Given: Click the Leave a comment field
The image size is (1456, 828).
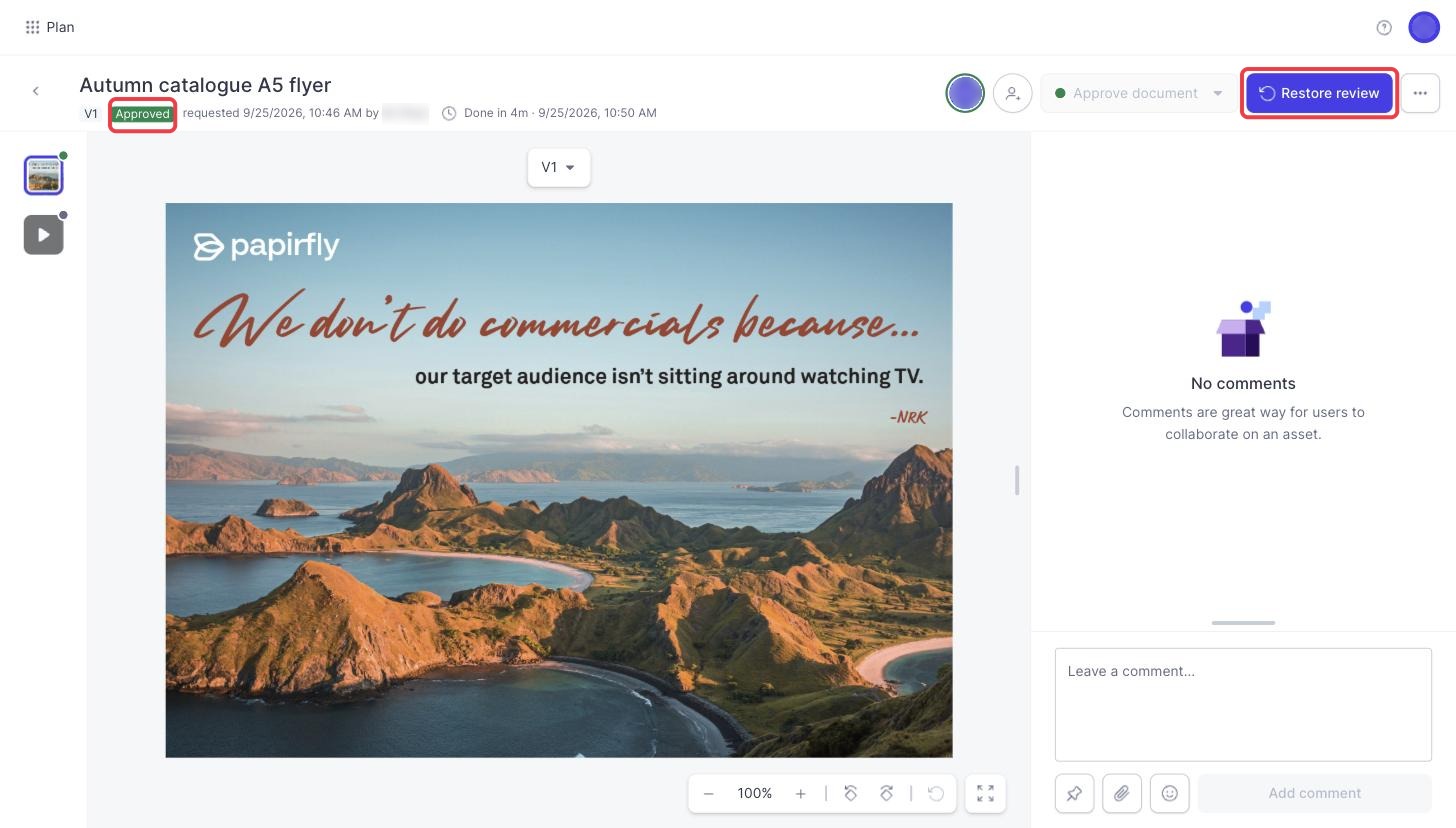Looking at the screenshot, I should pos(1243,704).
